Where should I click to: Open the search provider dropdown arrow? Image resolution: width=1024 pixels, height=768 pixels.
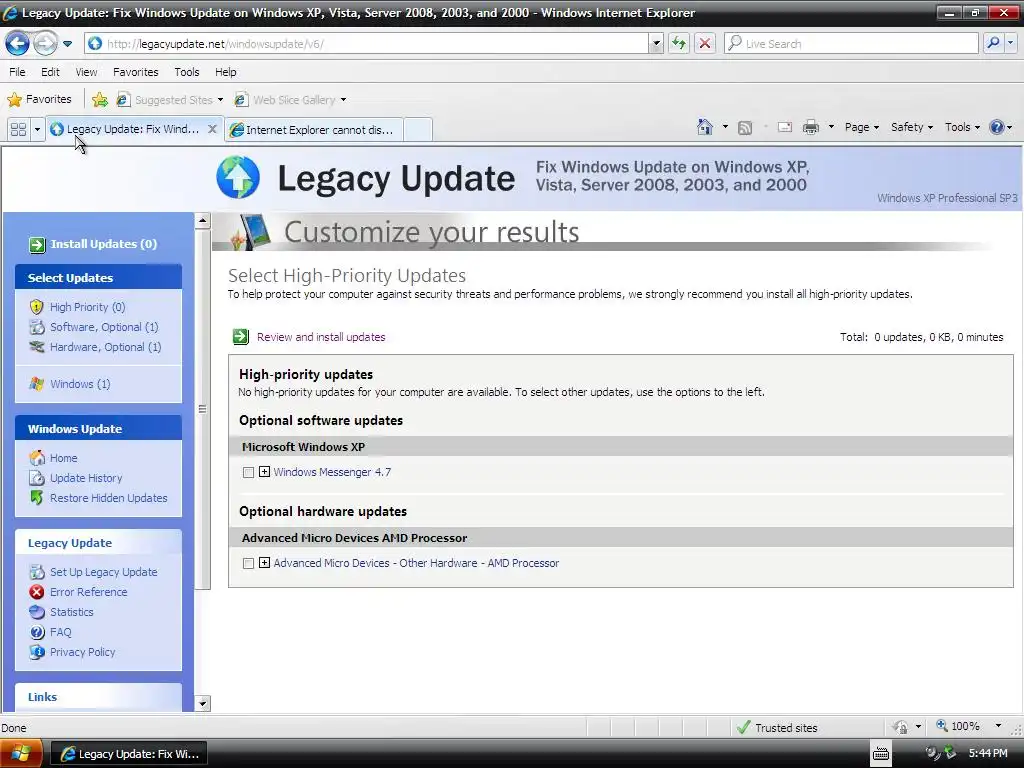pyautogui.click(x=1010, y=44)
